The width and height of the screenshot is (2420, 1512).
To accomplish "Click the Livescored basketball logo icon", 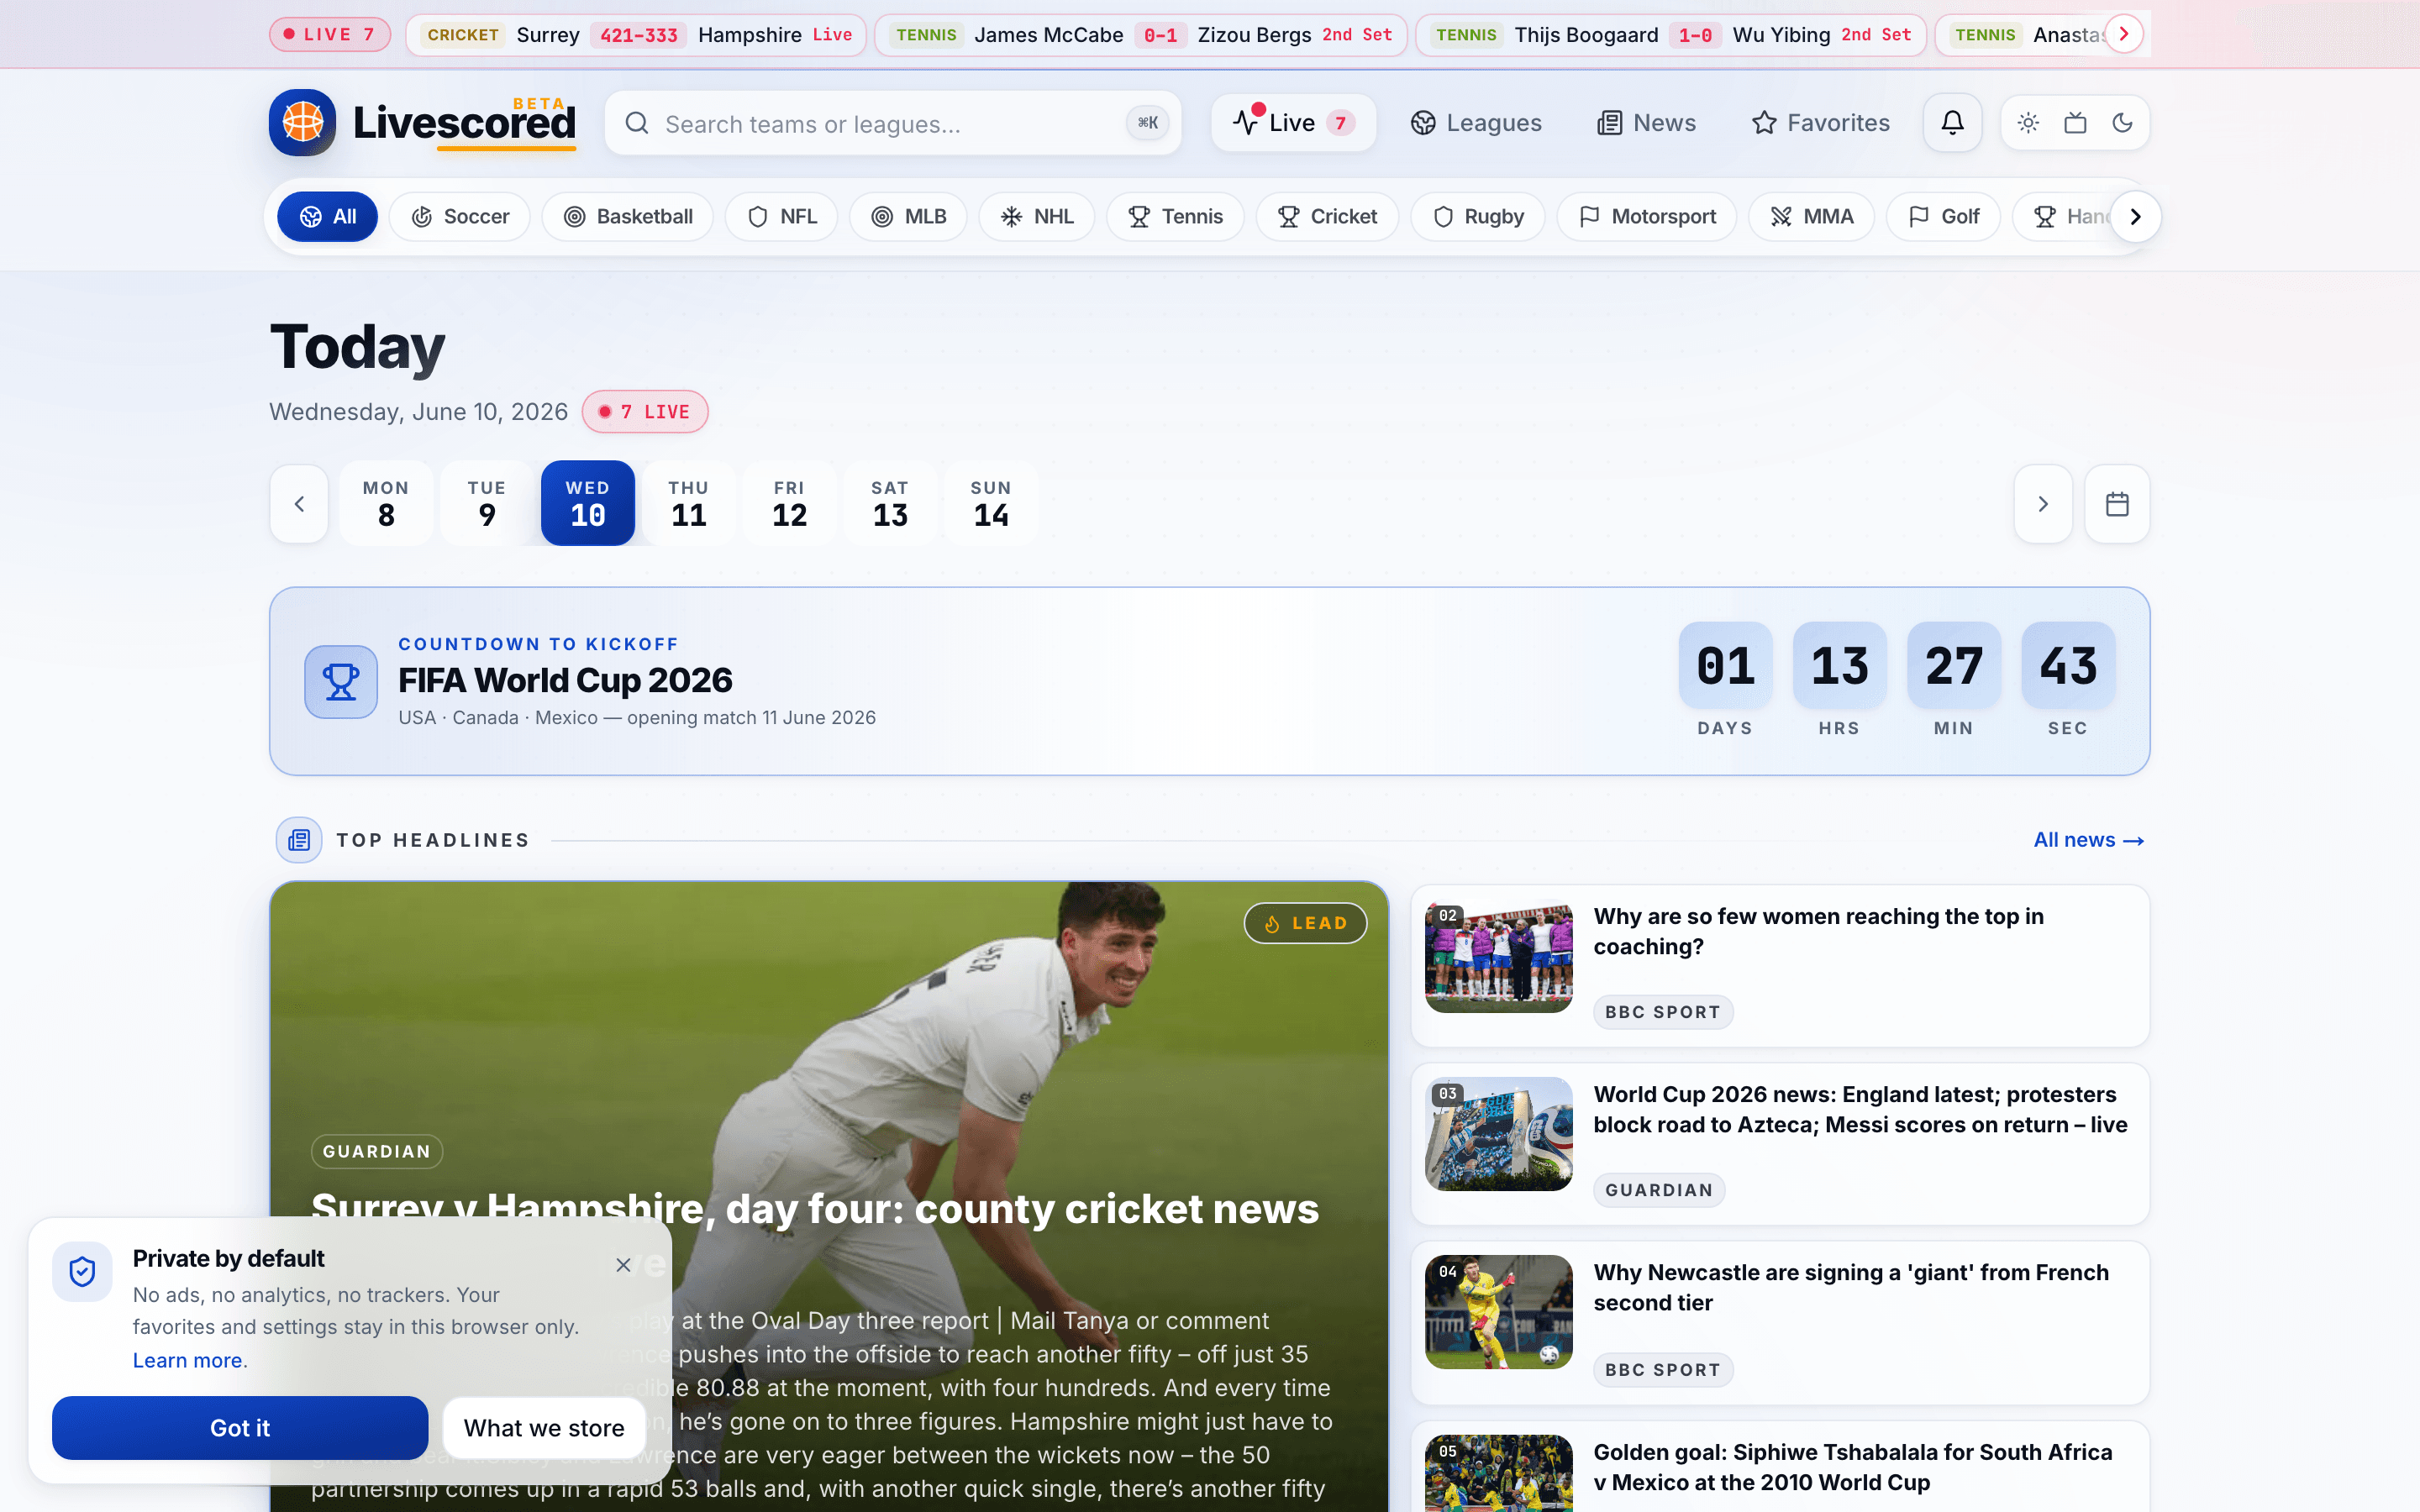I will (x=302, y=122).
